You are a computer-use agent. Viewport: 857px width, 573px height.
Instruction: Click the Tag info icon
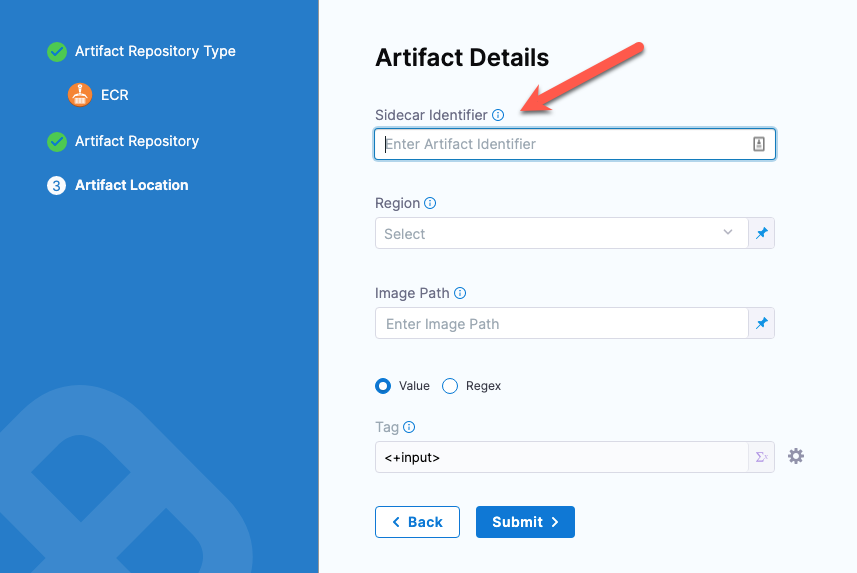[x=409, y=427]
